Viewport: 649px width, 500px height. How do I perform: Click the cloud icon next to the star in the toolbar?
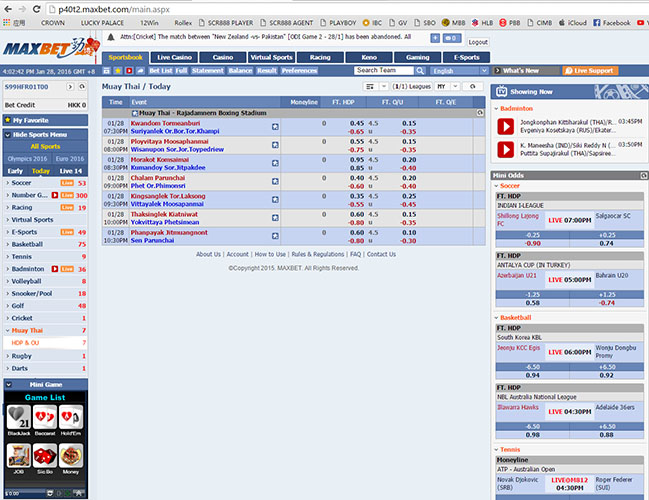coord(140,71)
